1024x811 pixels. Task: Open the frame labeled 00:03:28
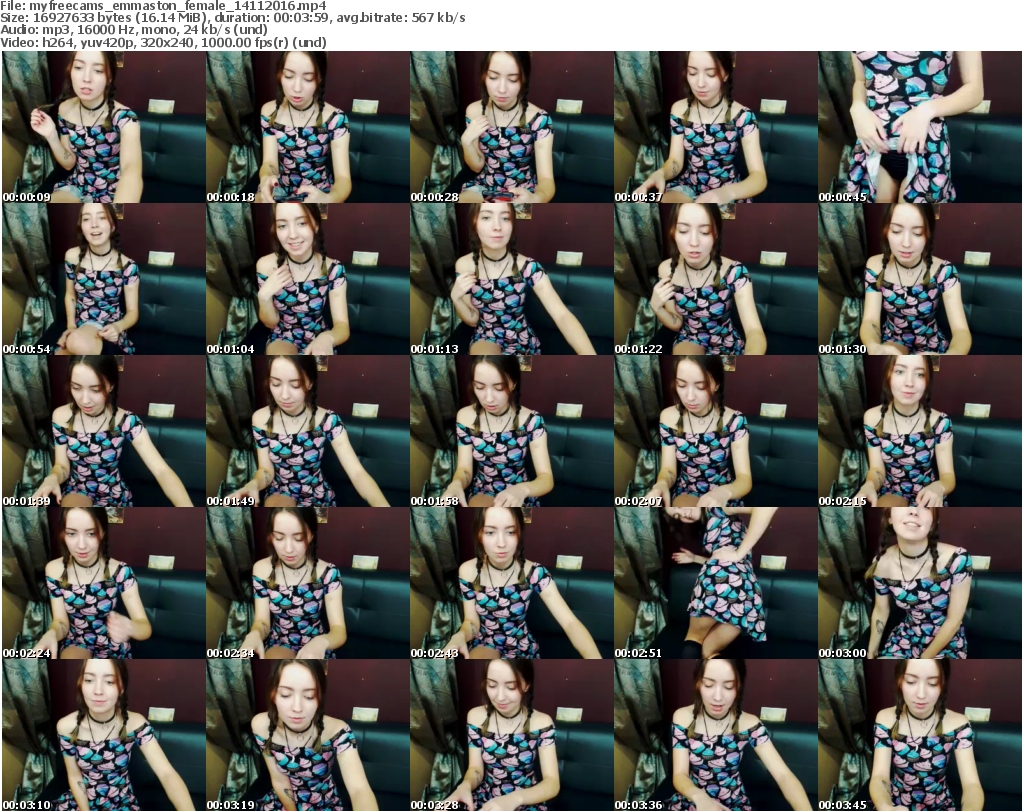coord(510,735)
